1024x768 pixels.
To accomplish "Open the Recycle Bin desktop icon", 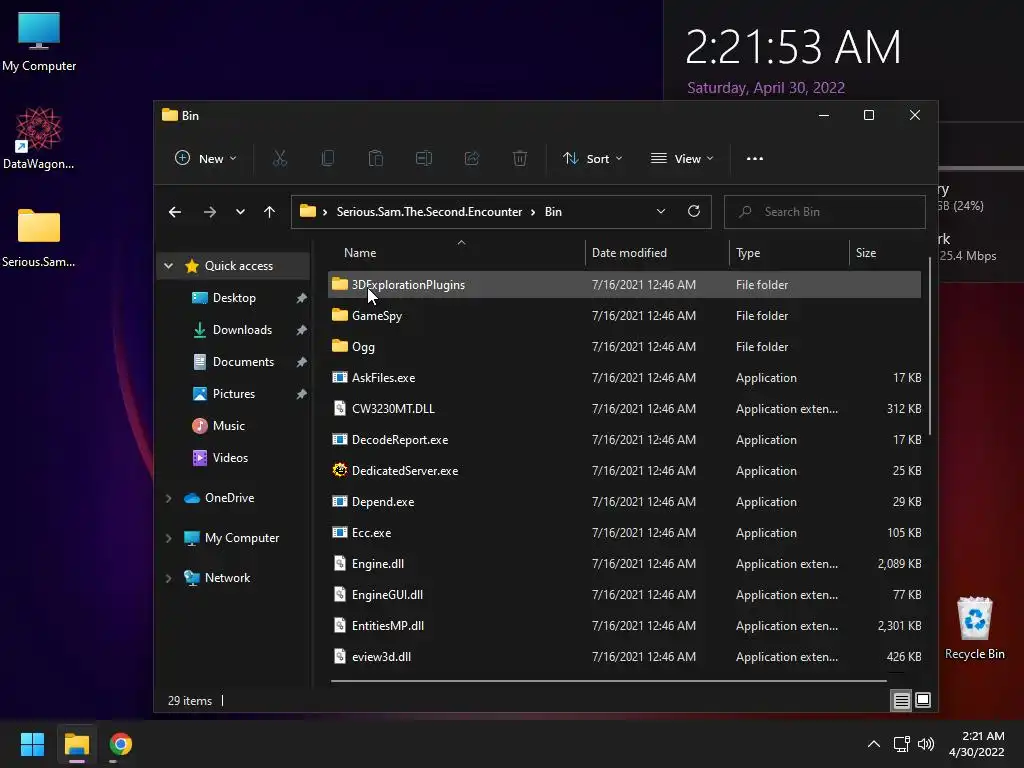I will click(x=974, y=628).
